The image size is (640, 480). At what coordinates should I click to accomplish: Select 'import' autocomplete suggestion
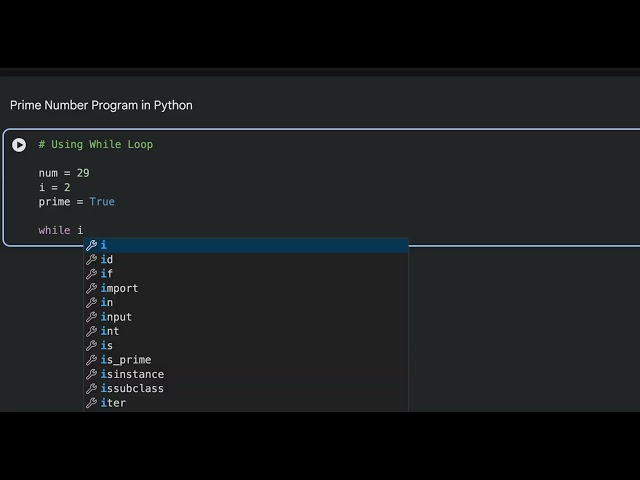coord(246,288)
